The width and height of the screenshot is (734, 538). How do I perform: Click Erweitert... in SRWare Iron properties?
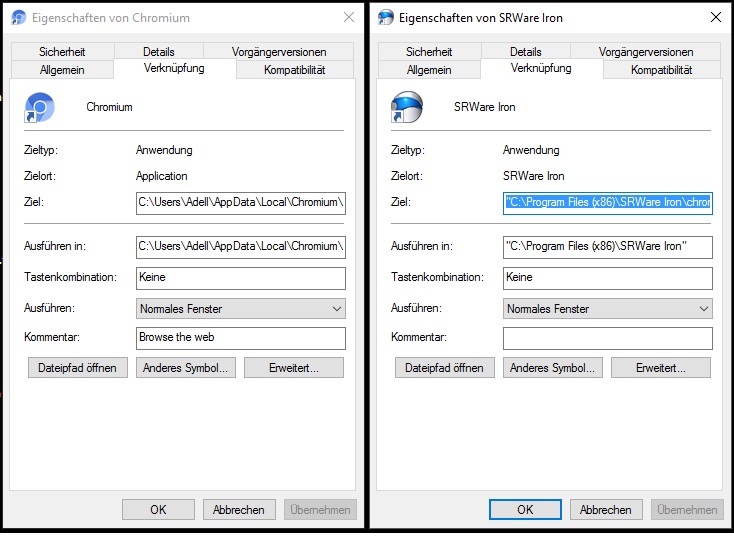(x=661, y=368)
